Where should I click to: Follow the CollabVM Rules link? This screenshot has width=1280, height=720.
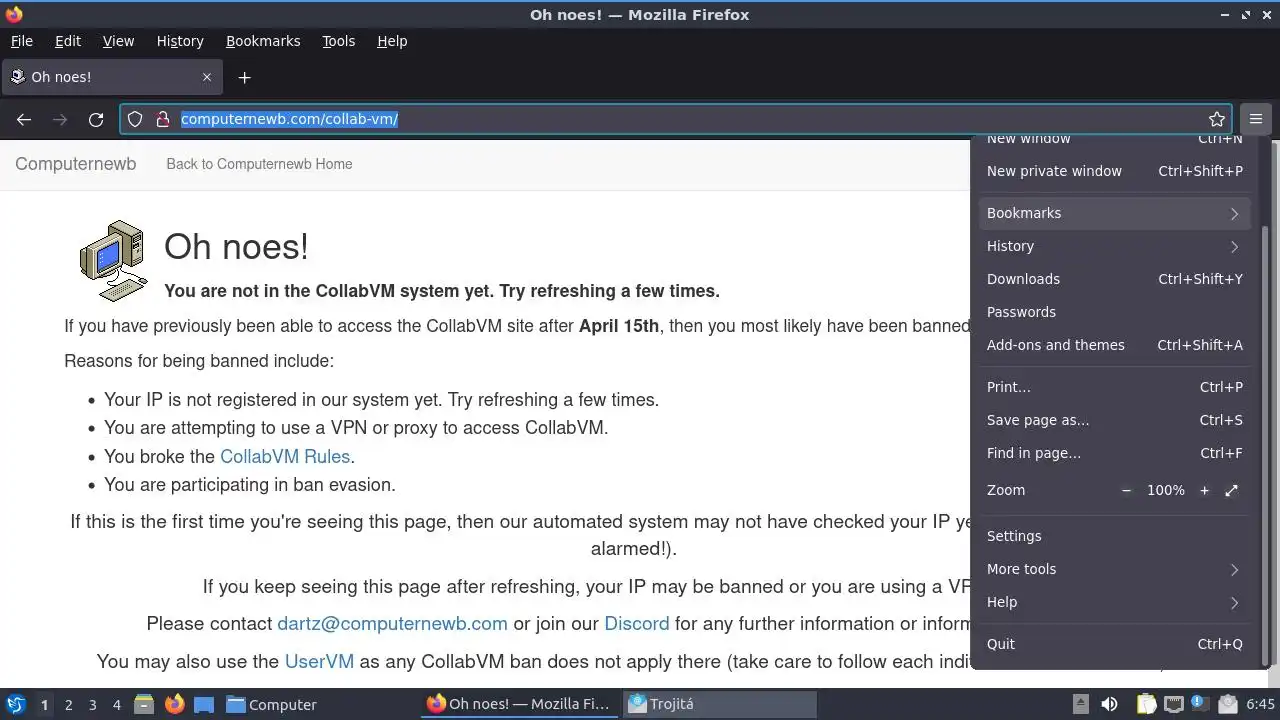click(285, 457)
